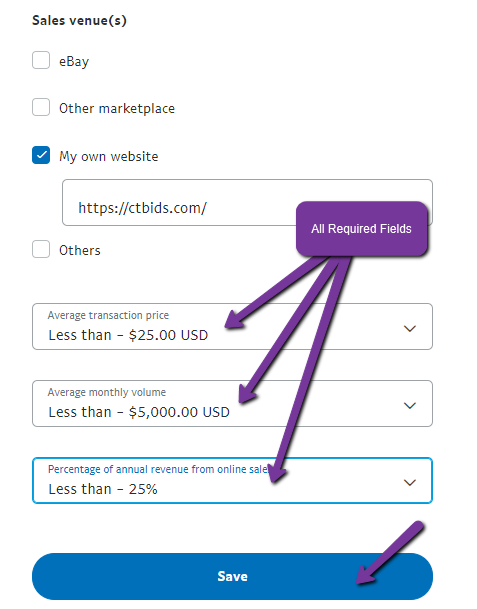Click the Other marketplace label
Screen dimensions: 477x609
coord(117,108)
